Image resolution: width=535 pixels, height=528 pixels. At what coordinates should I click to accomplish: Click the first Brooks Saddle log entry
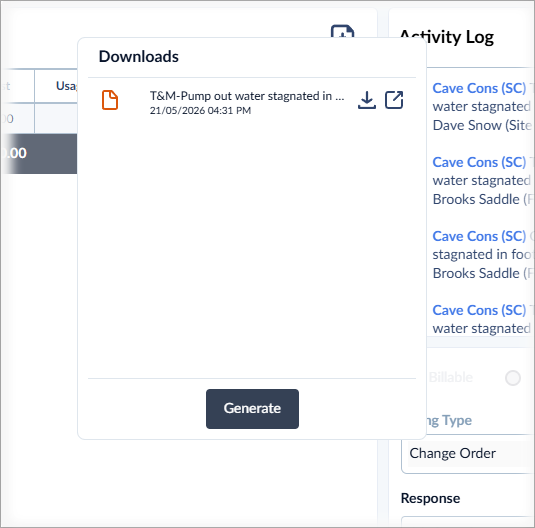coord(482,199)
